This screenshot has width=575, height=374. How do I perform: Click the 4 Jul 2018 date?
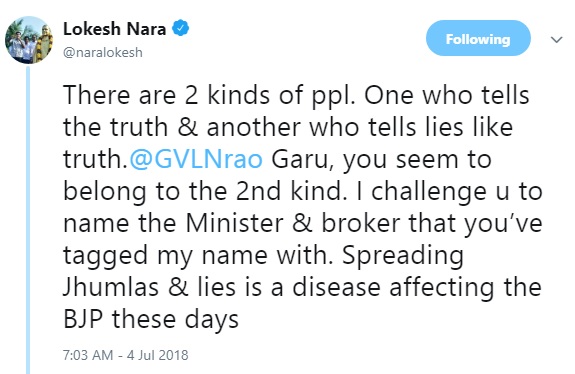158,355
